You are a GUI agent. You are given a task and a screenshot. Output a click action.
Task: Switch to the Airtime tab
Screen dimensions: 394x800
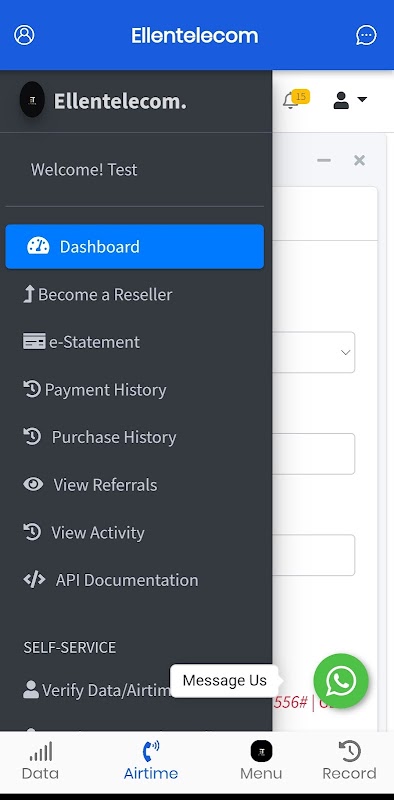click(x=151, y=761)
